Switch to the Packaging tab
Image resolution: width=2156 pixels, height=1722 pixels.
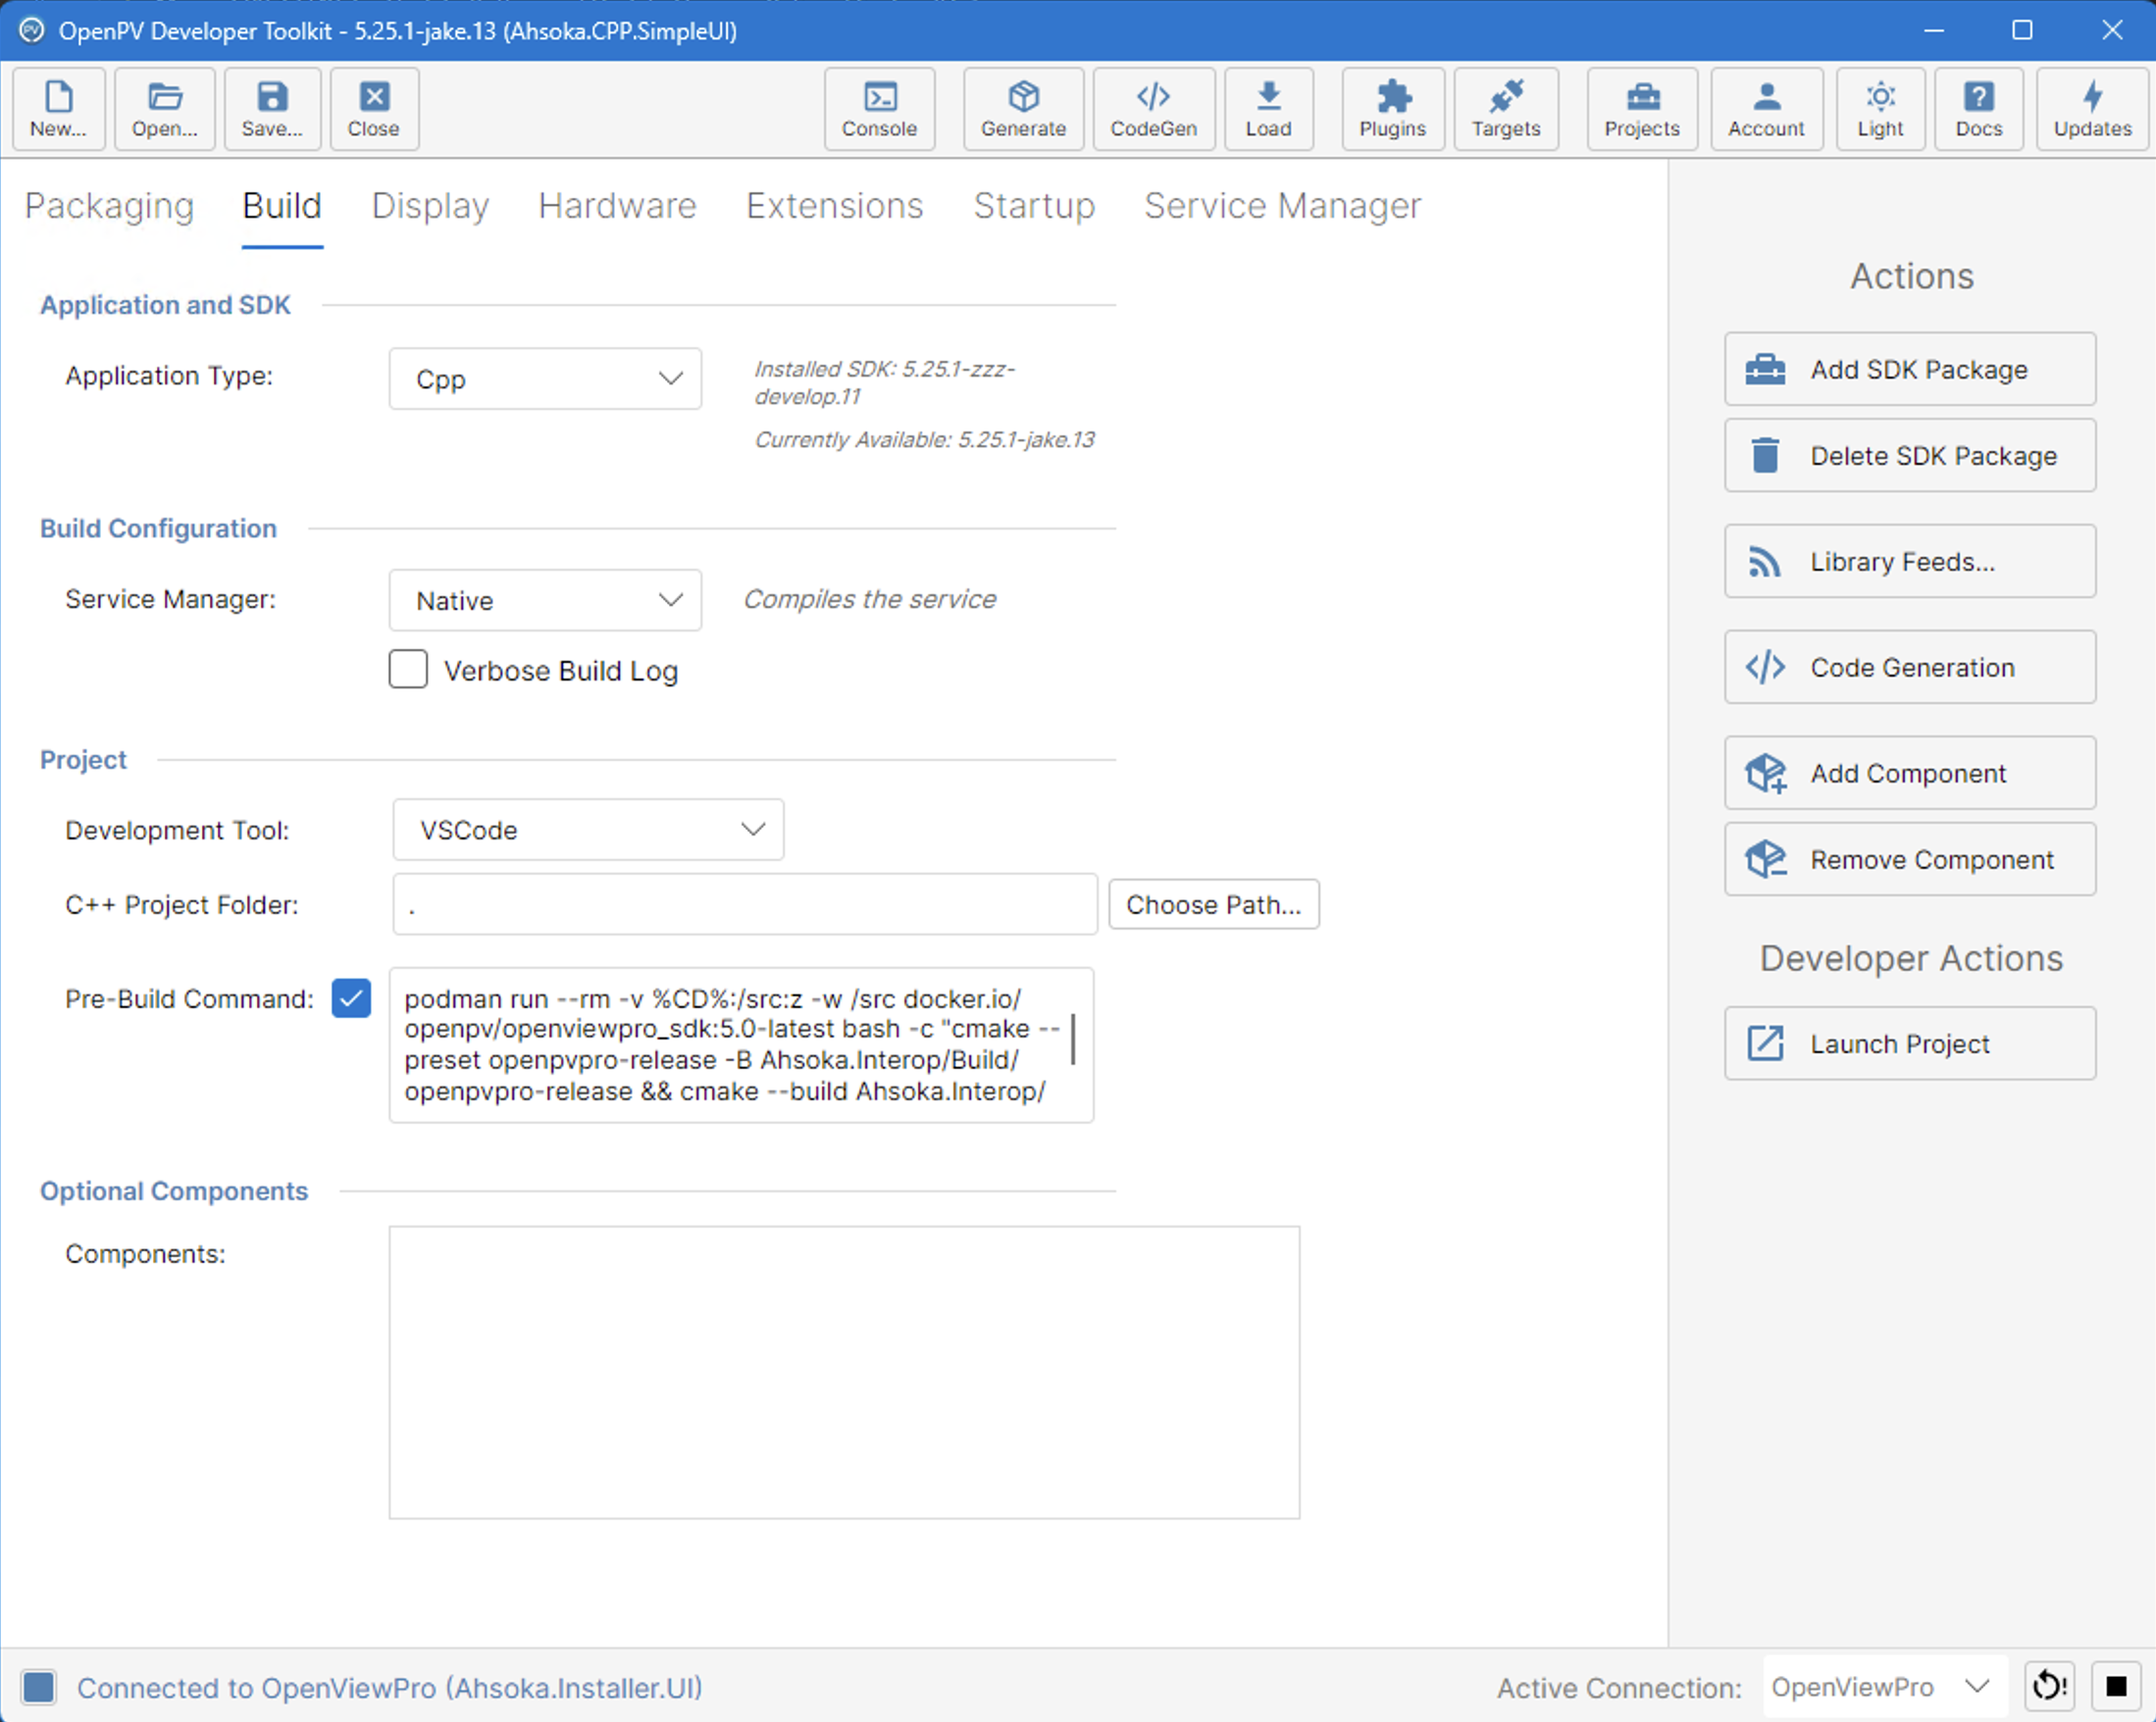(109, 206)
